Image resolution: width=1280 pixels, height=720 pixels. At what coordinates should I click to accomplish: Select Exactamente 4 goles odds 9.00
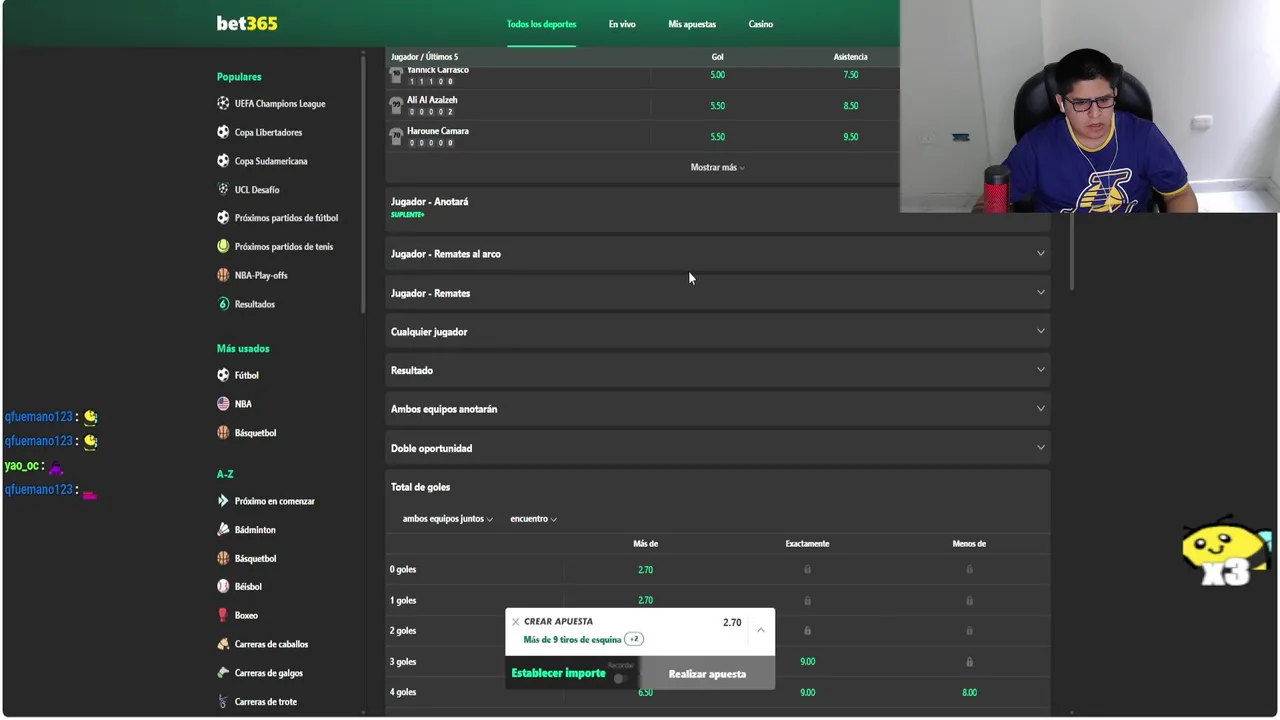pyautogui.click(x=807, y=692)
